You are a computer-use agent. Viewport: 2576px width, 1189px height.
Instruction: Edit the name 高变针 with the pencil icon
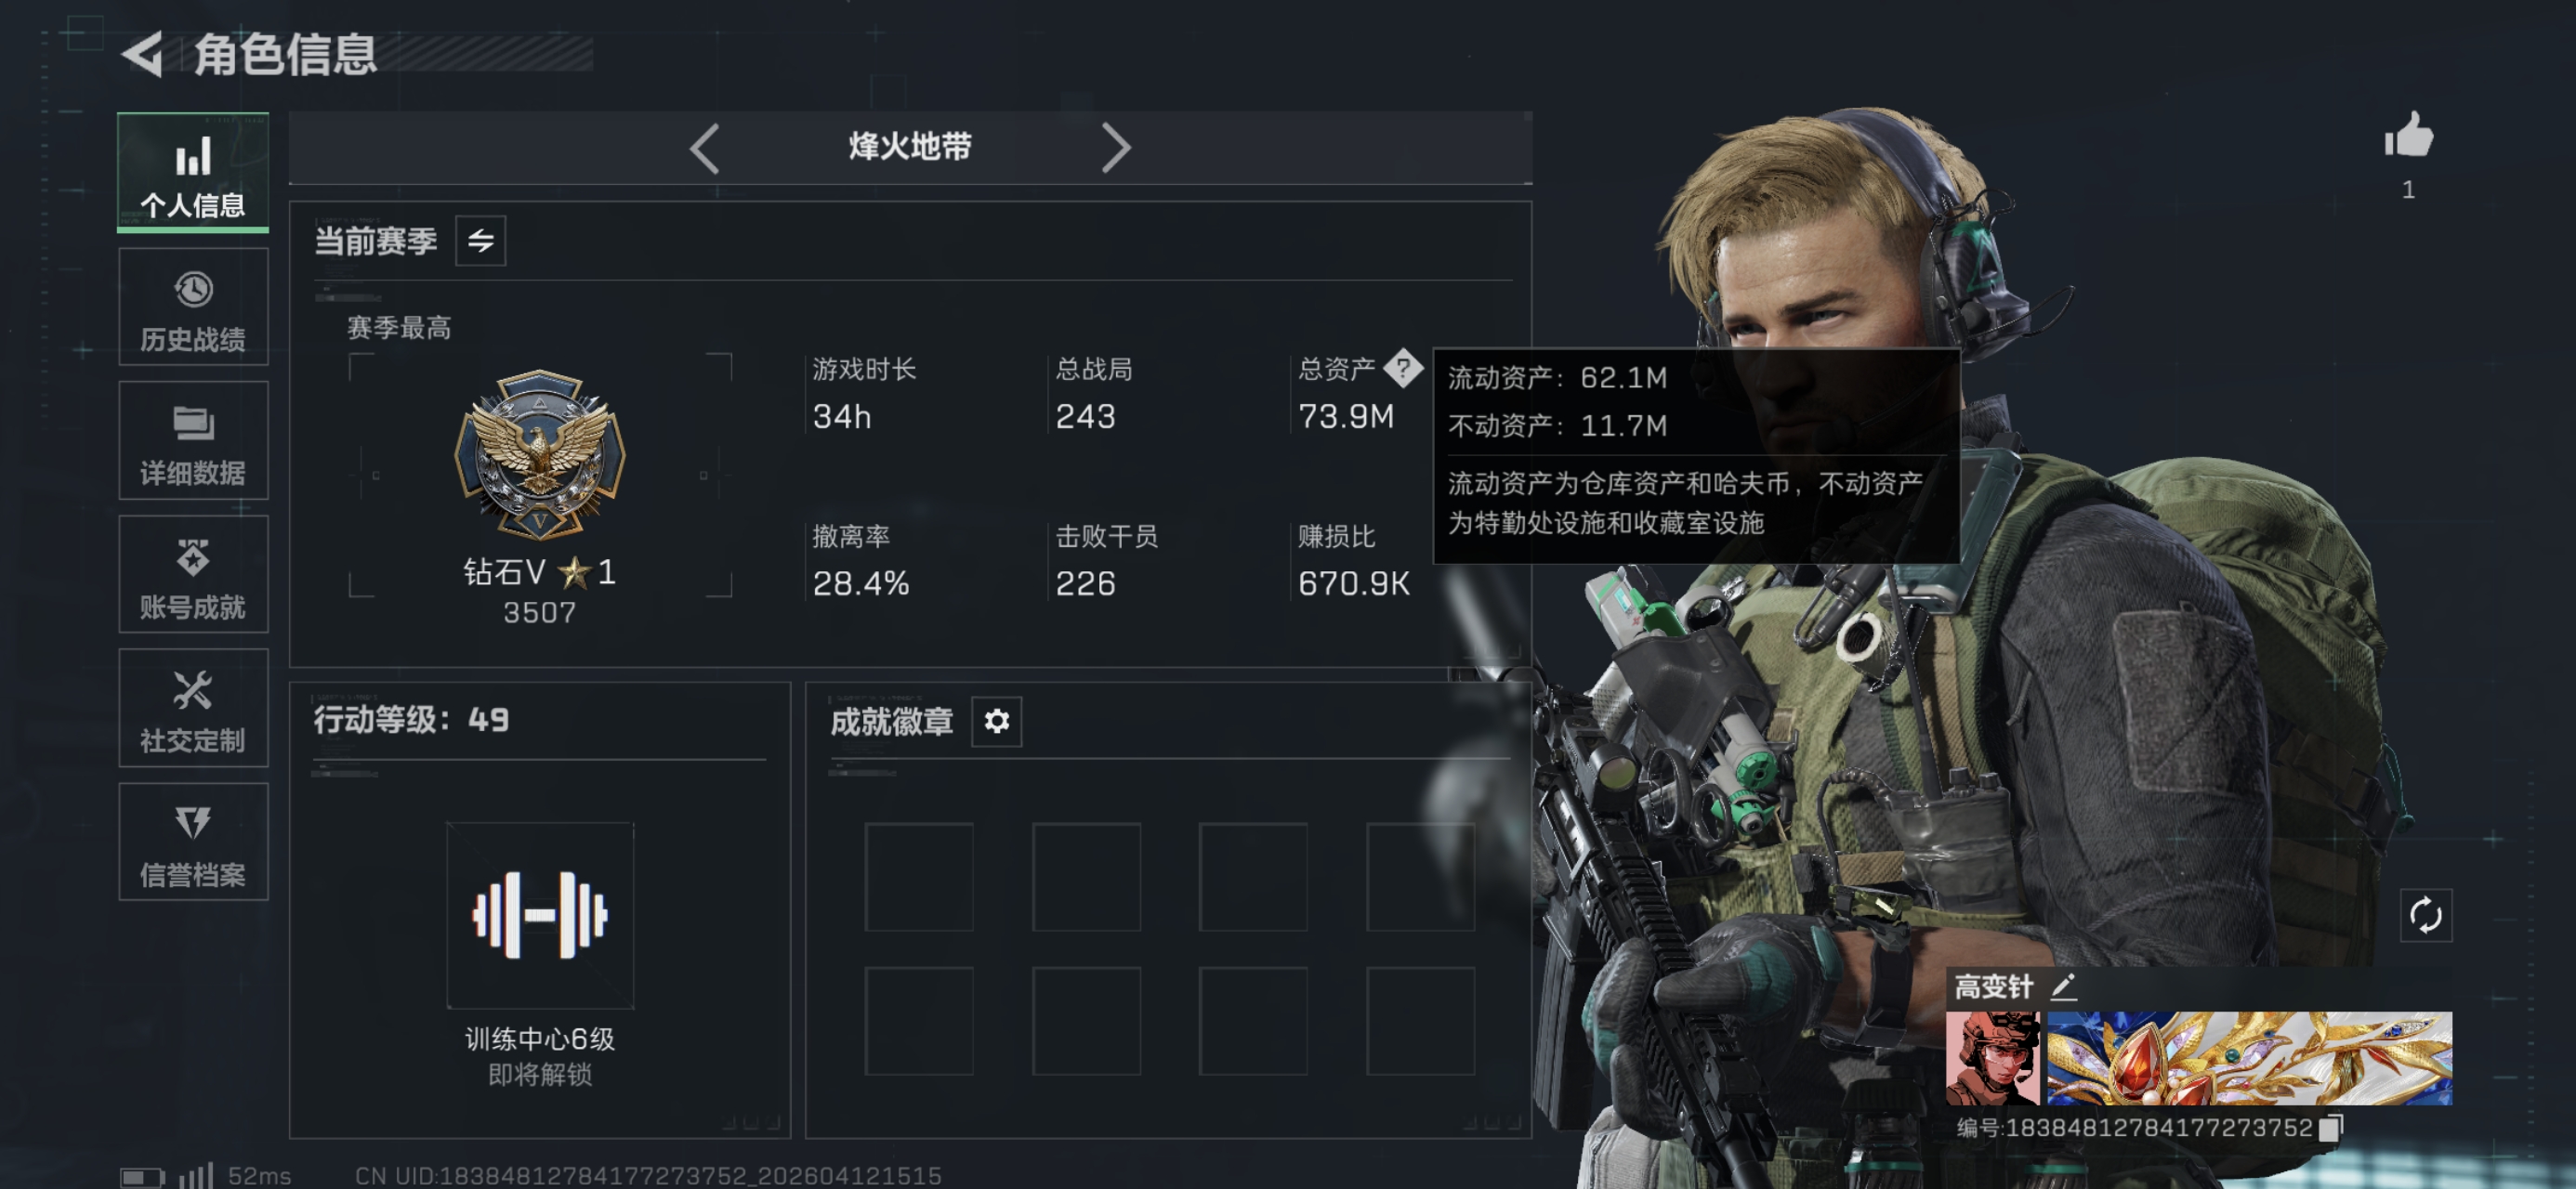click(2064, 987)
